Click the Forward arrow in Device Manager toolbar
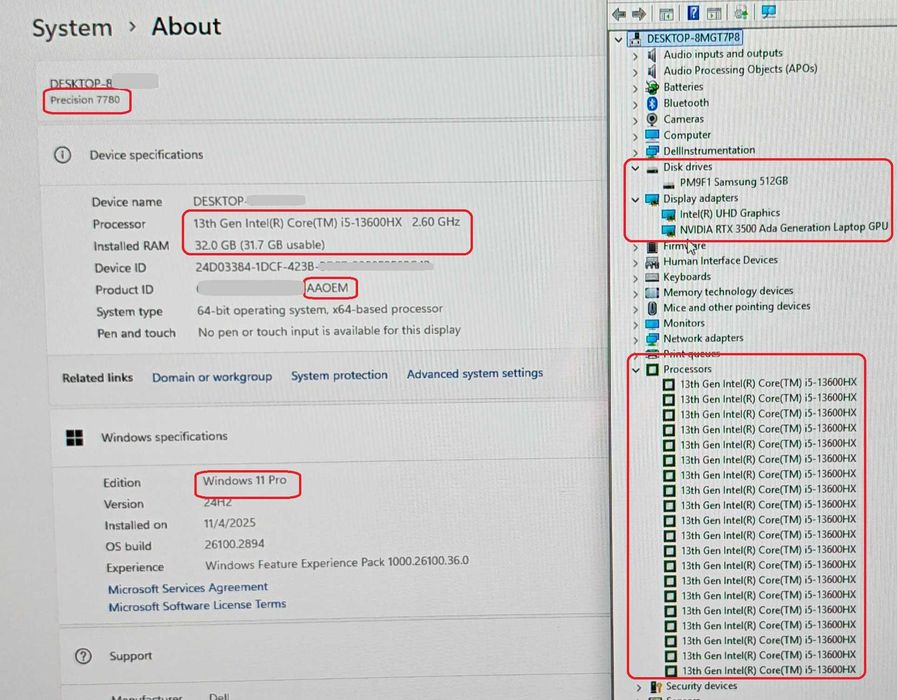This screenshot has width=897, height=700. (x=639, y=14)
